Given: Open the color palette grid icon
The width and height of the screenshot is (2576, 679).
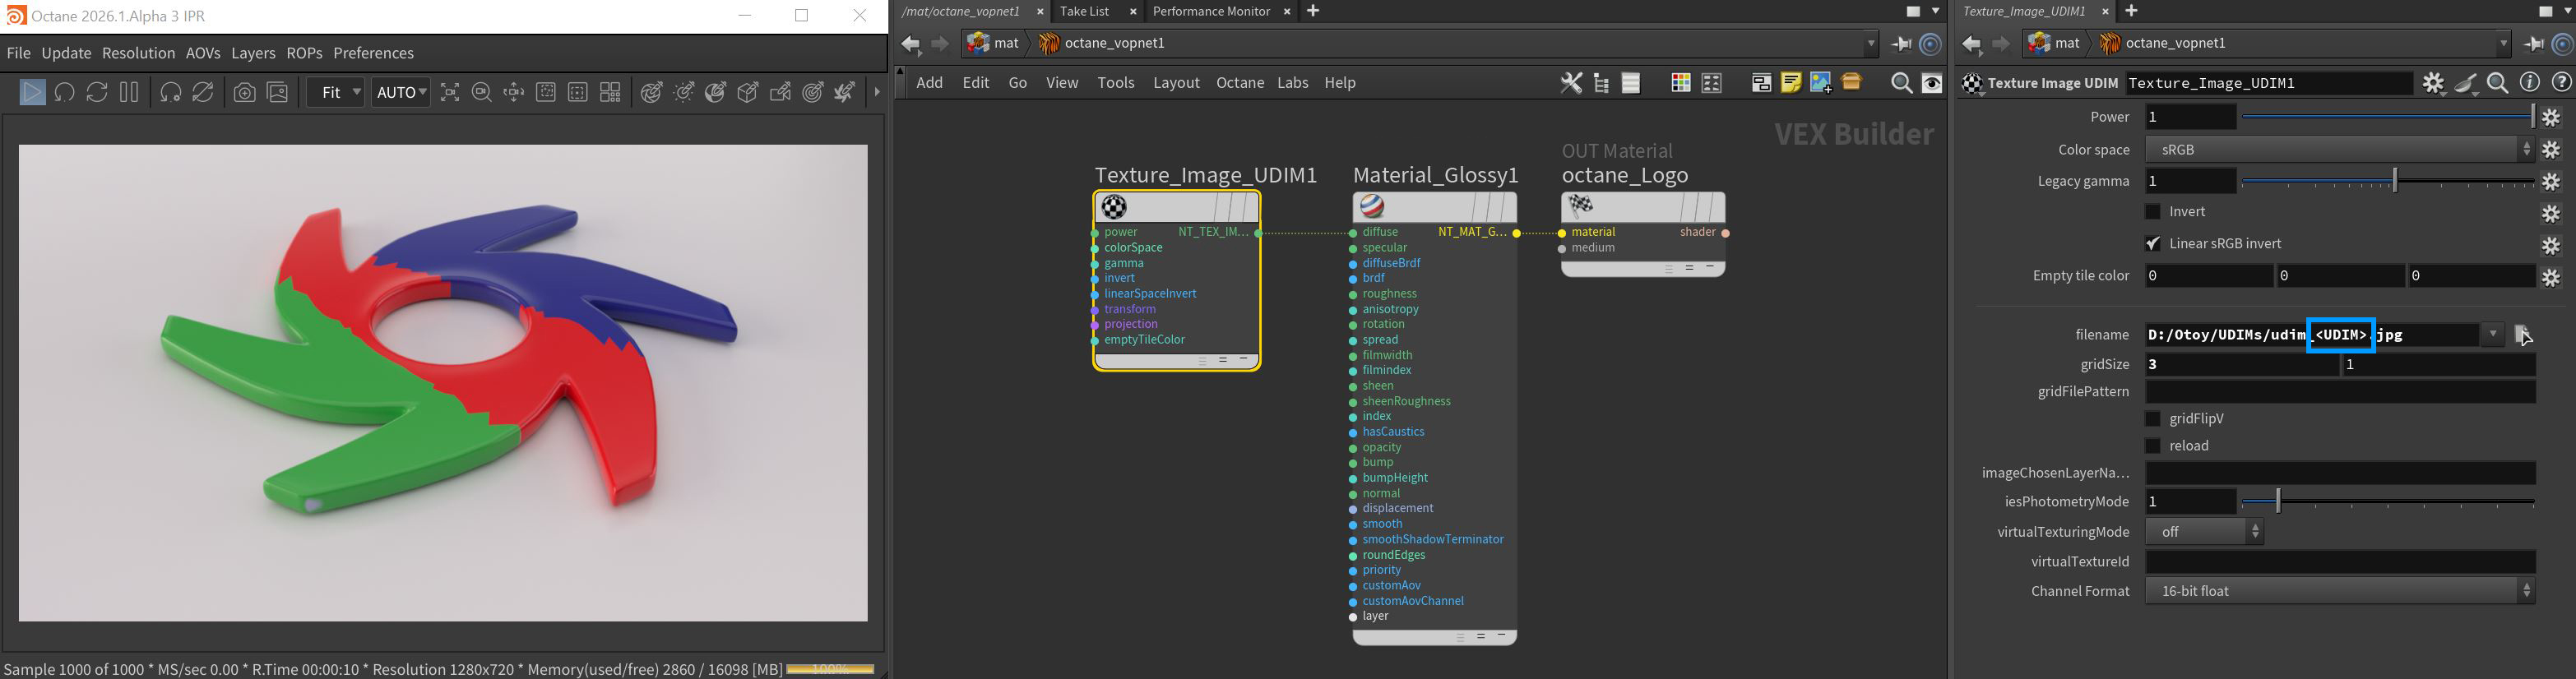Looking at the screenshot, I should (x=1681, y=83).
